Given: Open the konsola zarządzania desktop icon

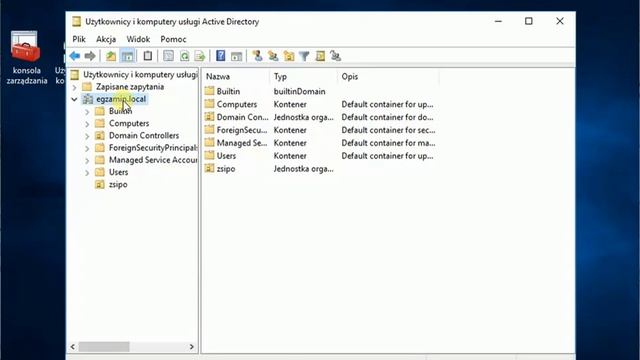Looking at the screenshot, I should tap(26, 58).
